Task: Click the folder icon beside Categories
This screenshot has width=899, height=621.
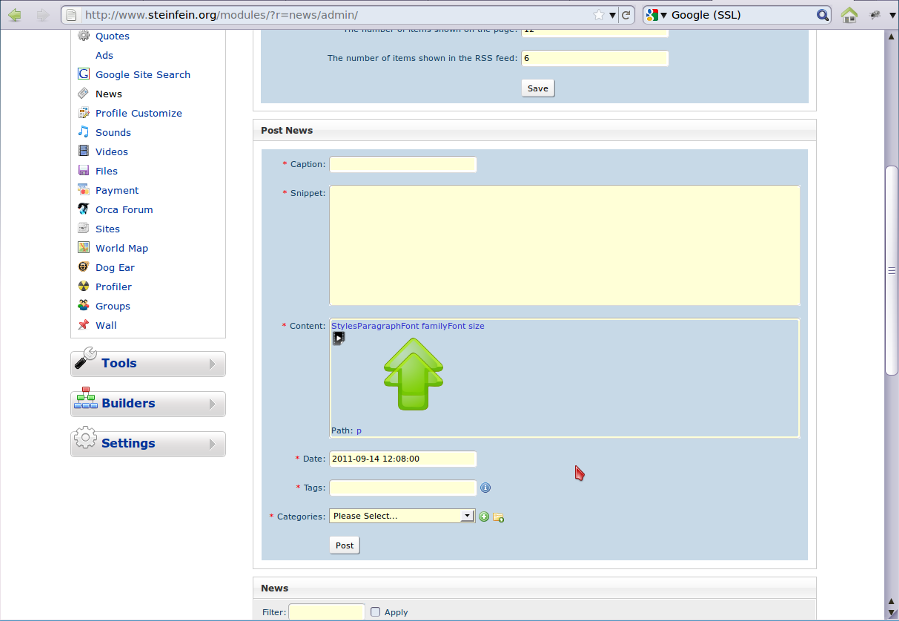Action: tap(498, 517)
